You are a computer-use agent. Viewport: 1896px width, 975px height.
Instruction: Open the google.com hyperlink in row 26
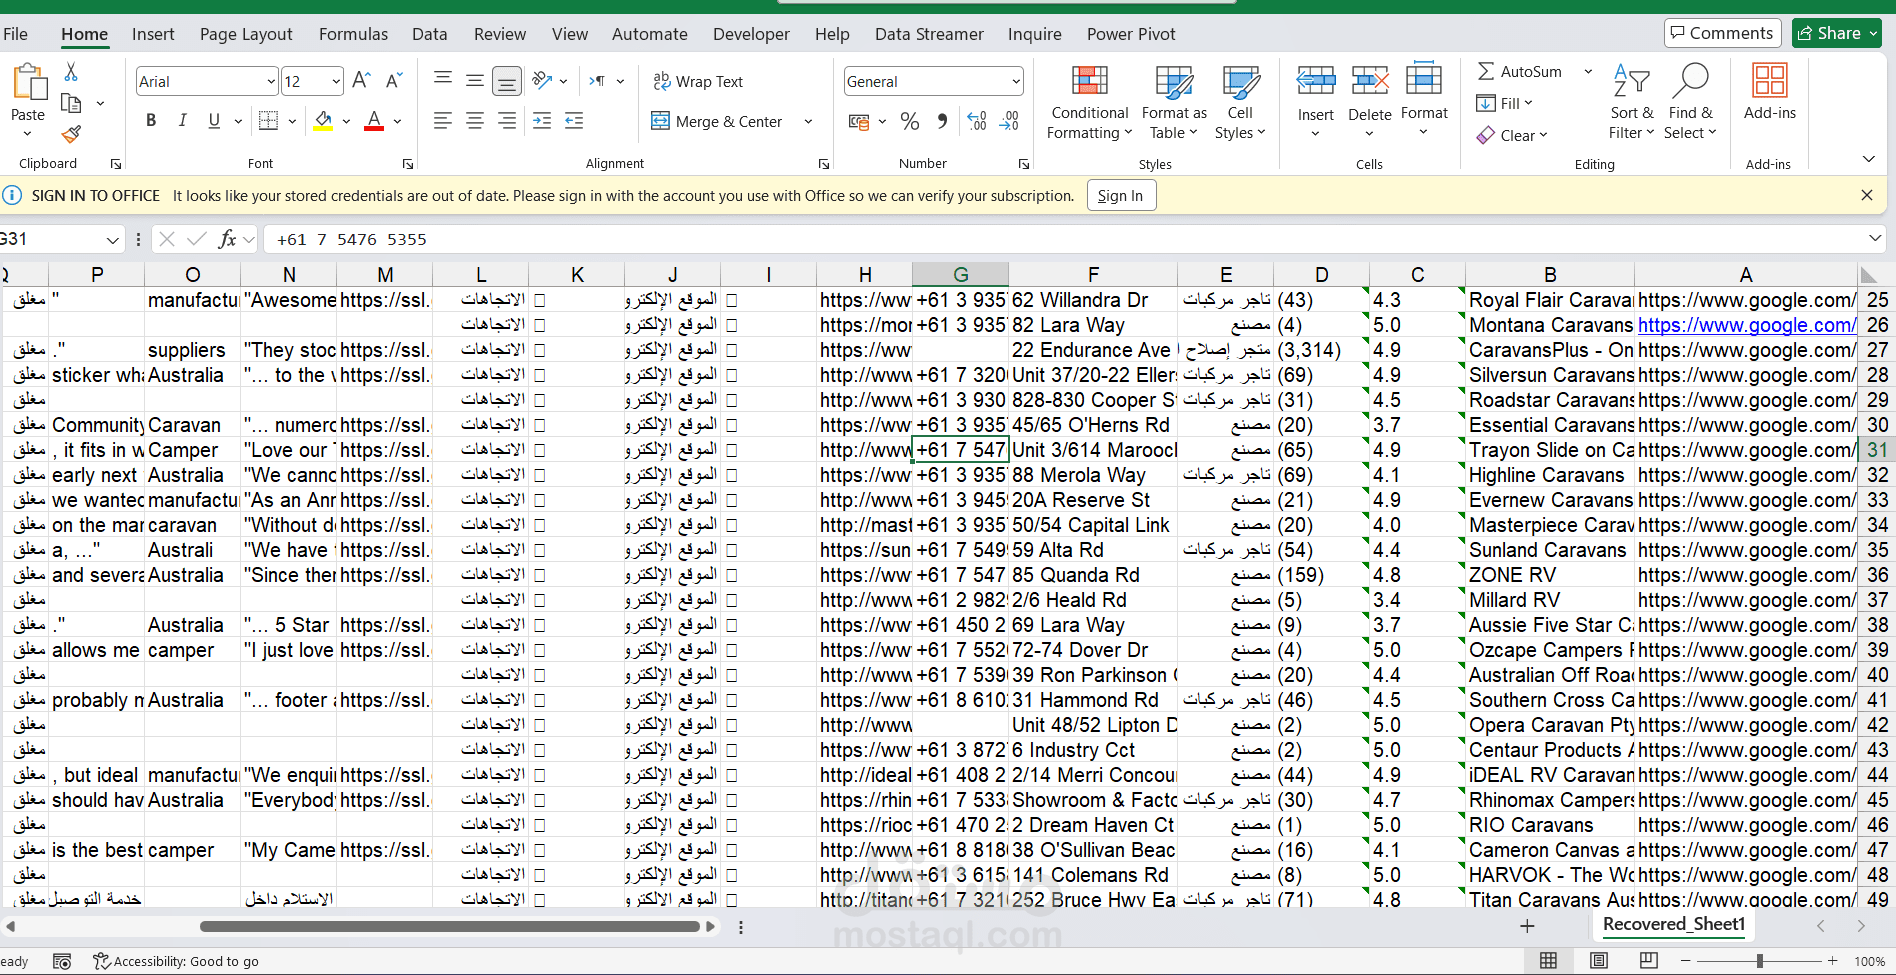1746,325
